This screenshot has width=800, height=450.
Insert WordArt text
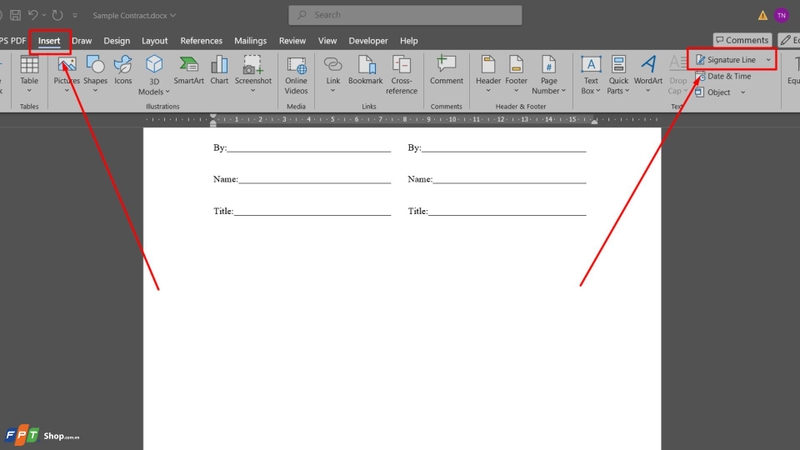point(648,74)
